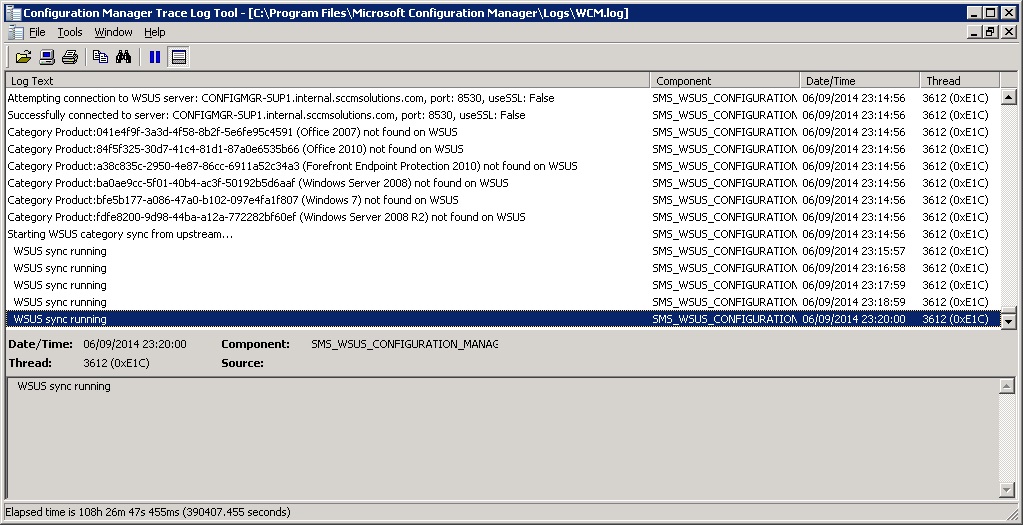Click the Component column header
The image size is (1023, 525).
(x=726, y=81)
